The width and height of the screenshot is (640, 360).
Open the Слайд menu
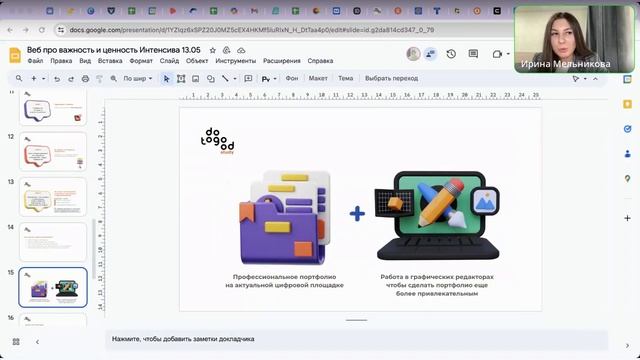pos(169,61)
